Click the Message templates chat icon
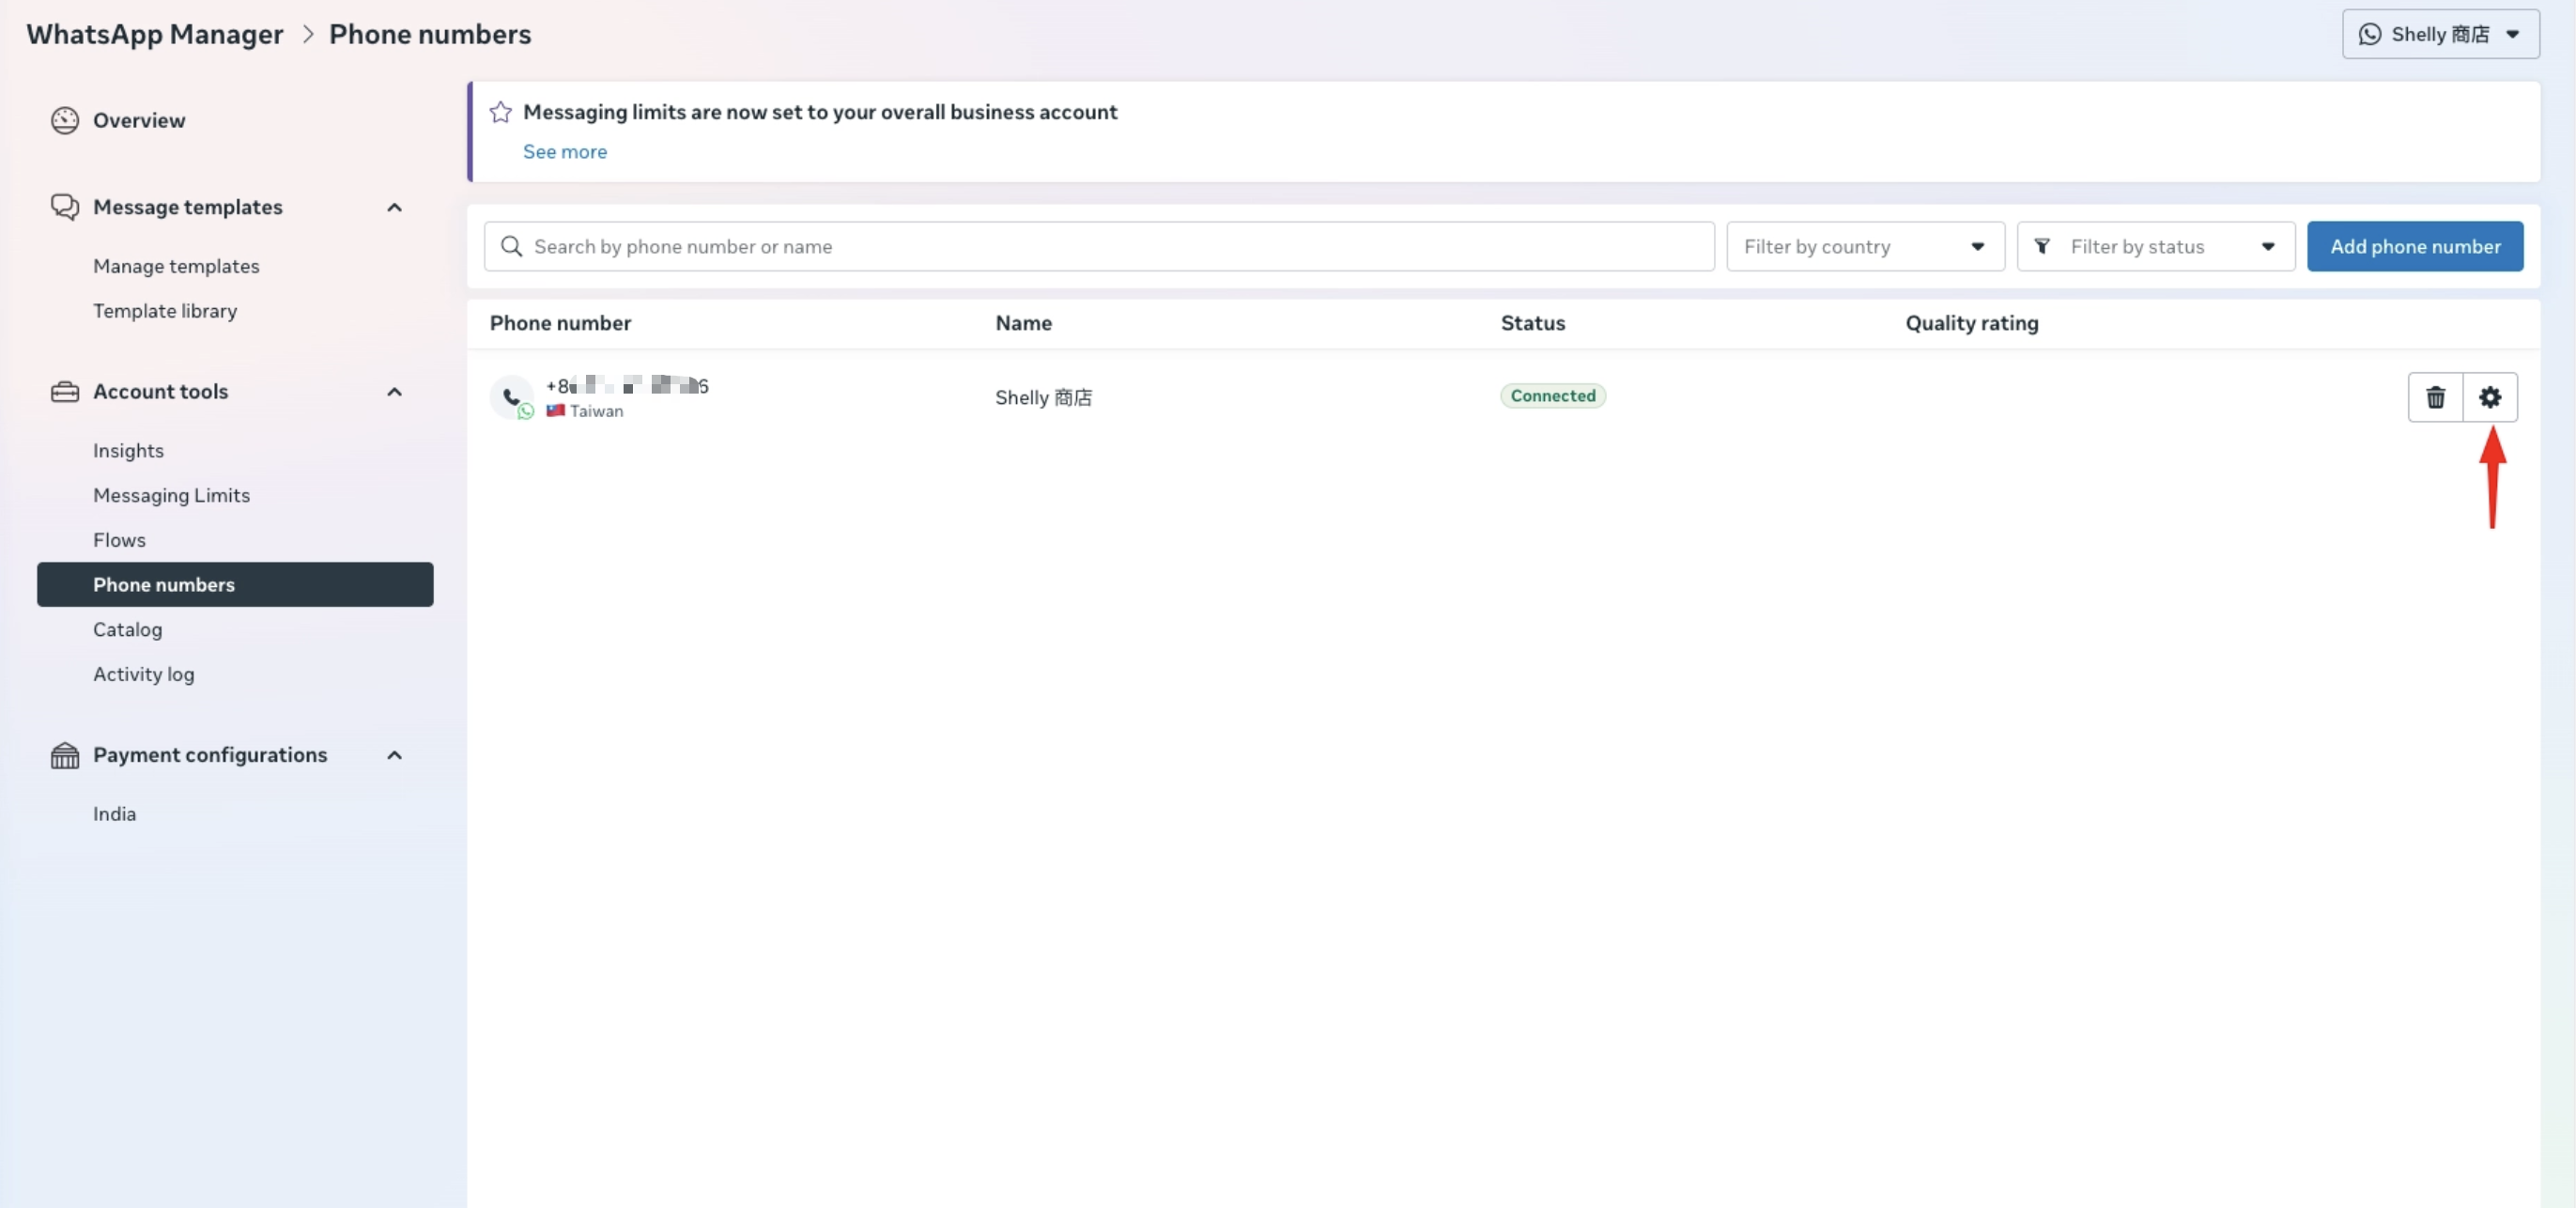The width and height of the screenshot is (2576, 1208). 65,207
